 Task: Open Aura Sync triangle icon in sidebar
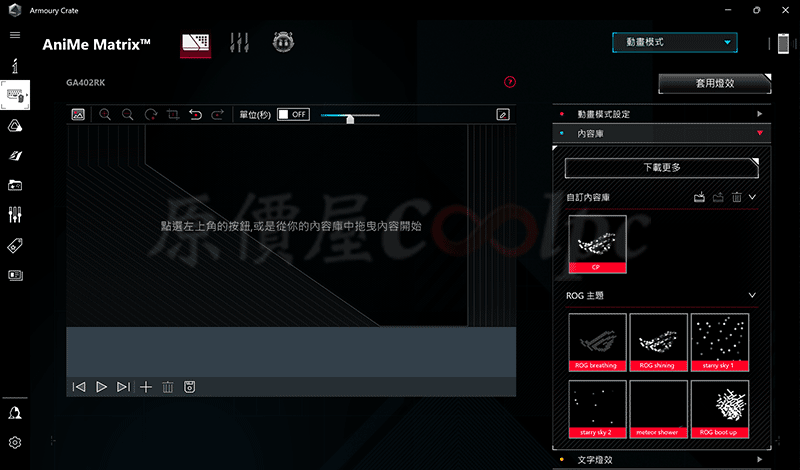click(x=15, y=126)
